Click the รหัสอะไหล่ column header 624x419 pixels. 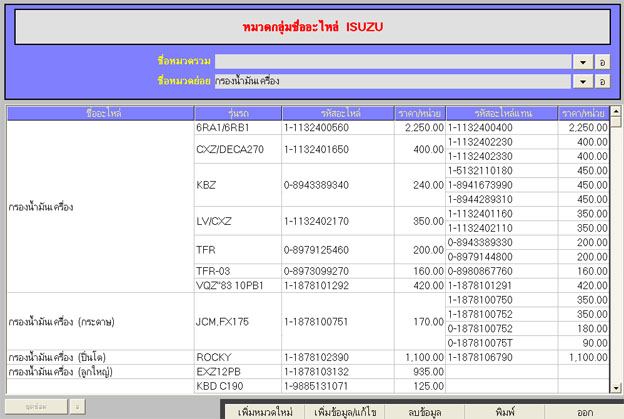(338, 113)
